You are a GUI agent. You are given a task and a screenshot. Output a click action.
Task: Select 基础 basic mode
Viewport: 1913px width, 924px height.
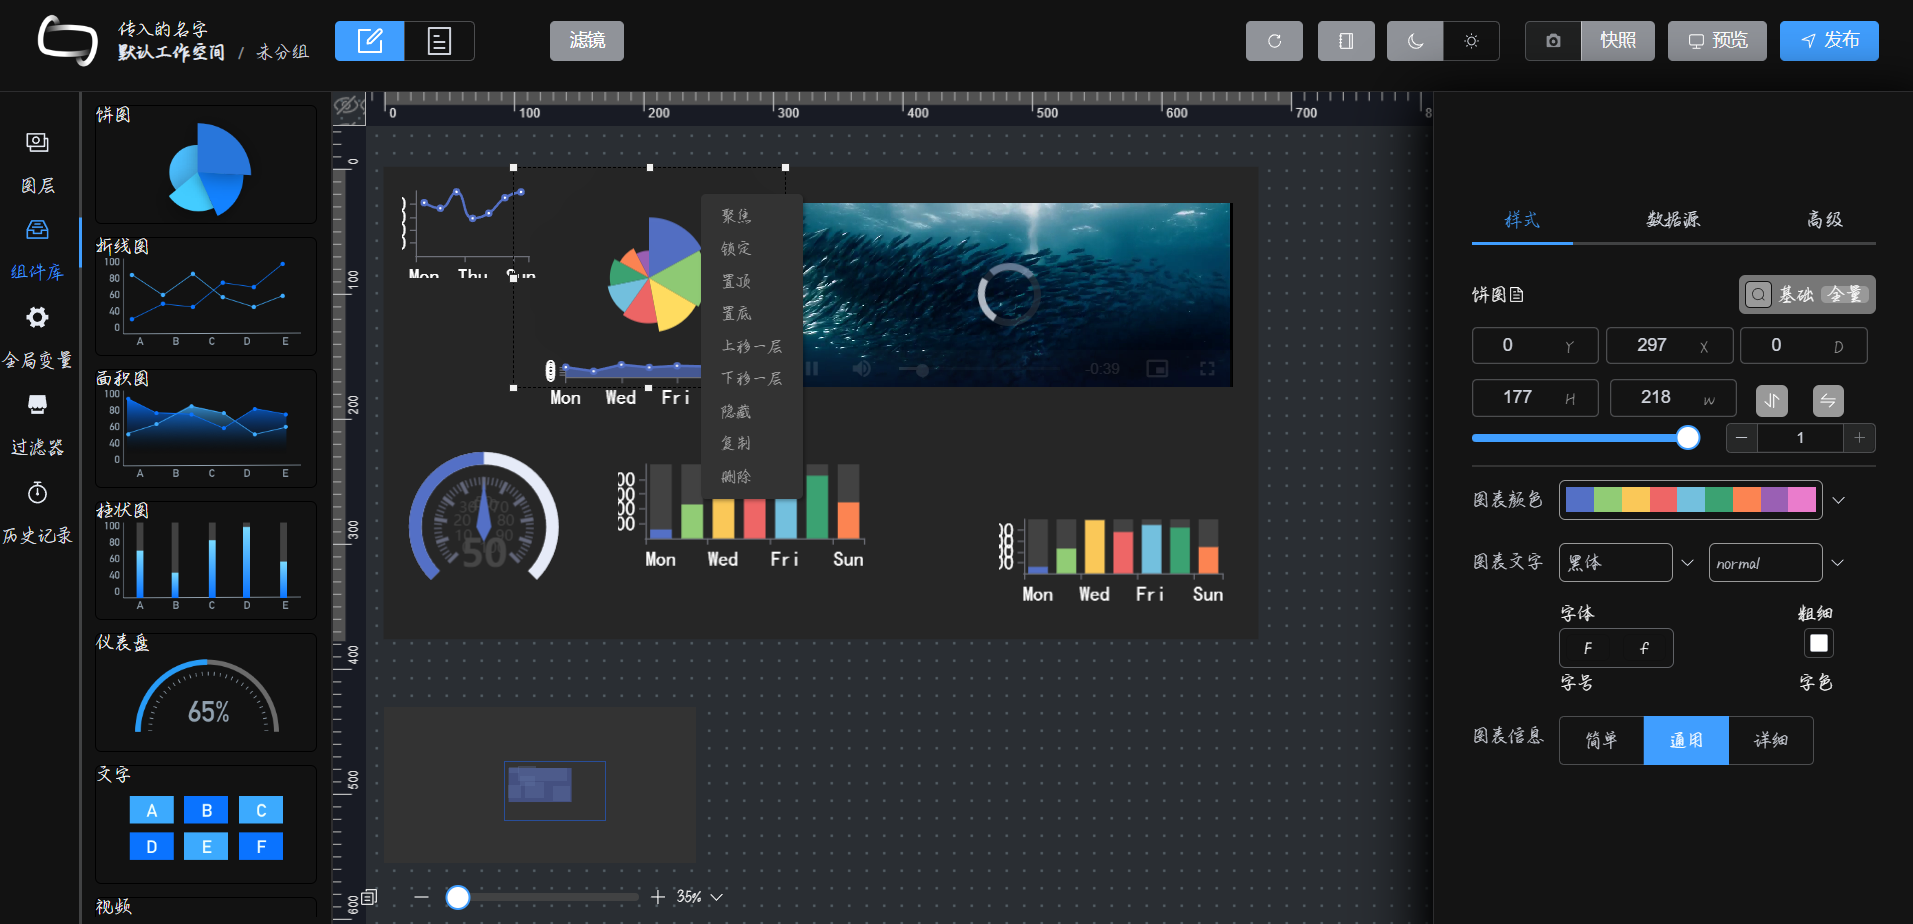1796,295
